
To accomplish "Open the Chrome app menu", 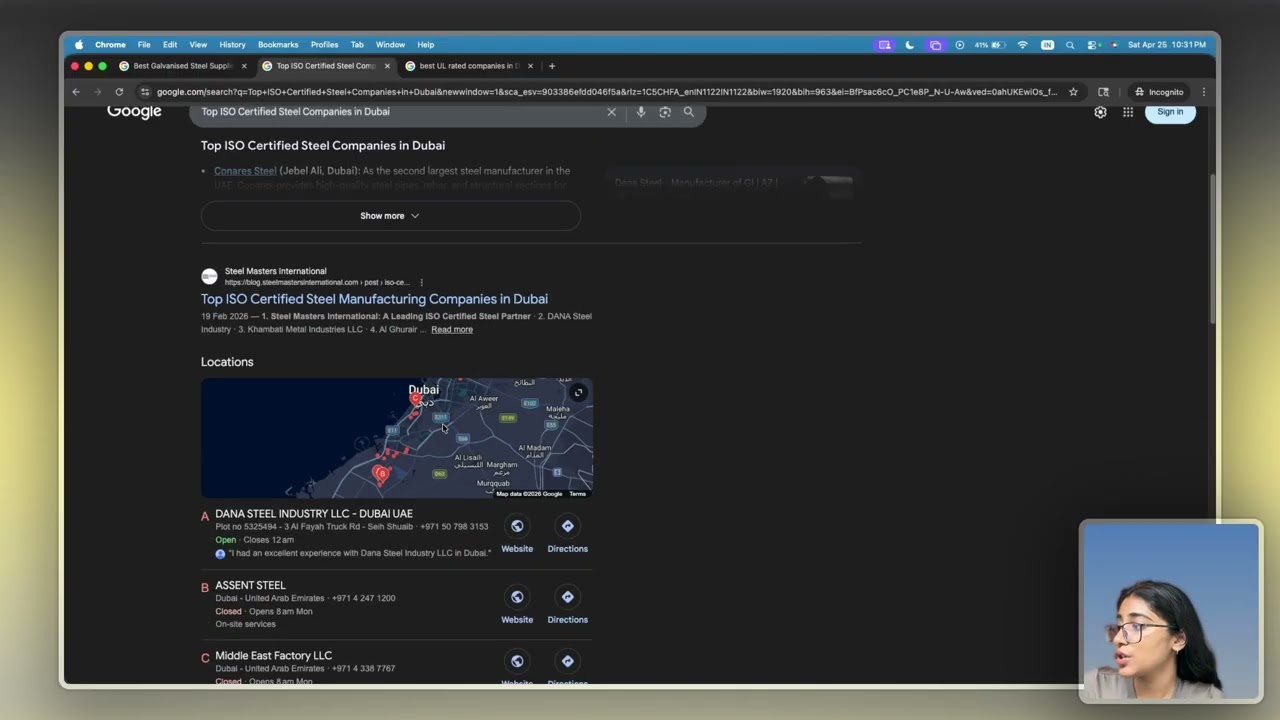I will tap(110, 45).
